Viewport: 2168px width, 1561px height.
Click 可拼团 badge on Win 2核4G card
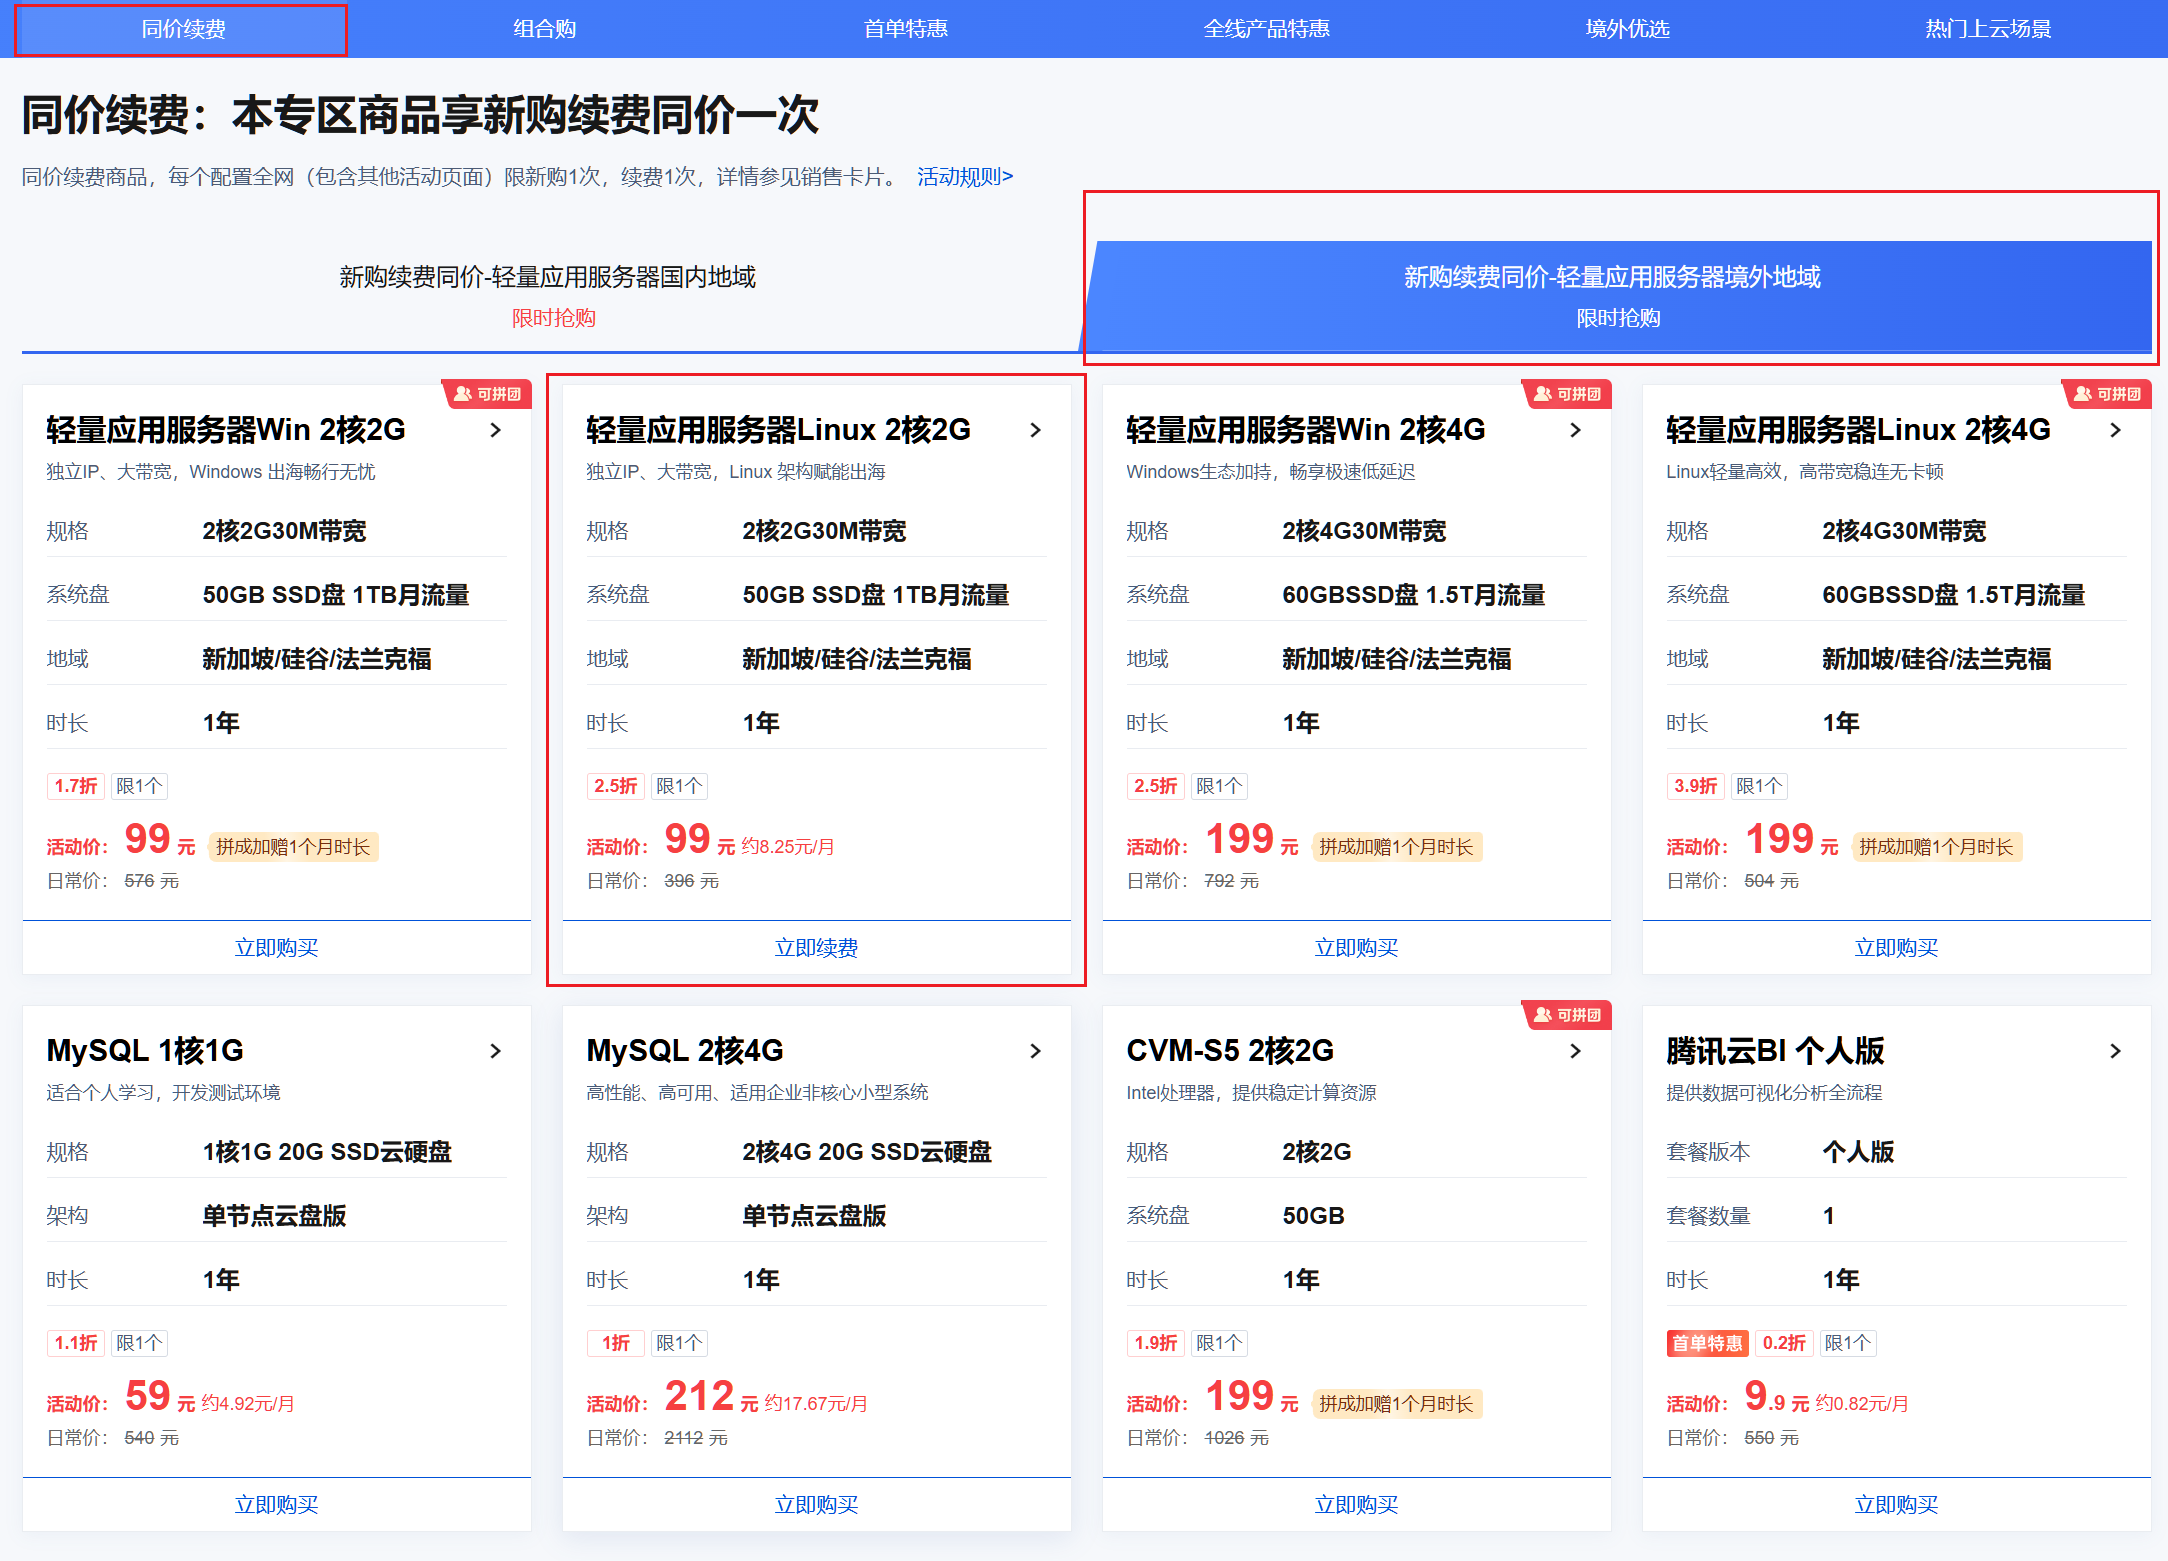1567,394
